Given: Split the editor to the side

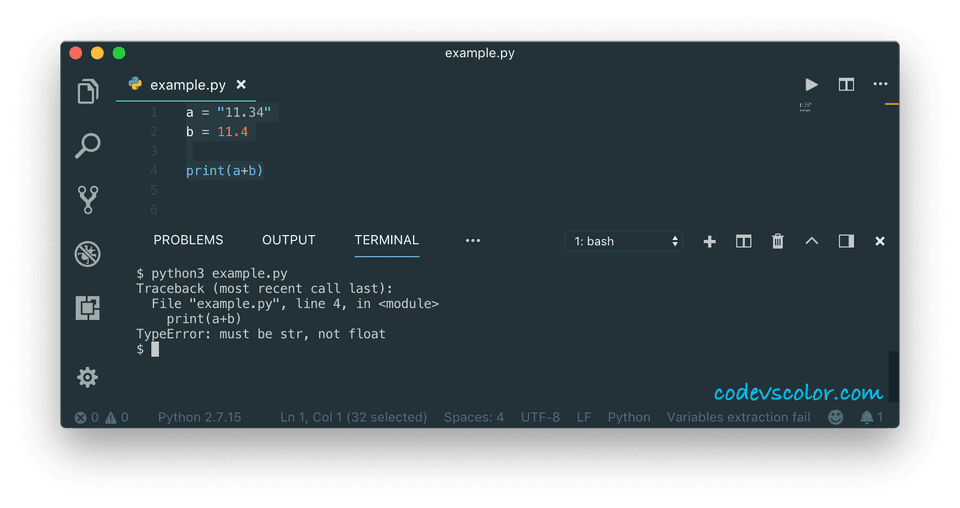Looking at the screenshot, I should pyautogui.click(x=846, y=84).
